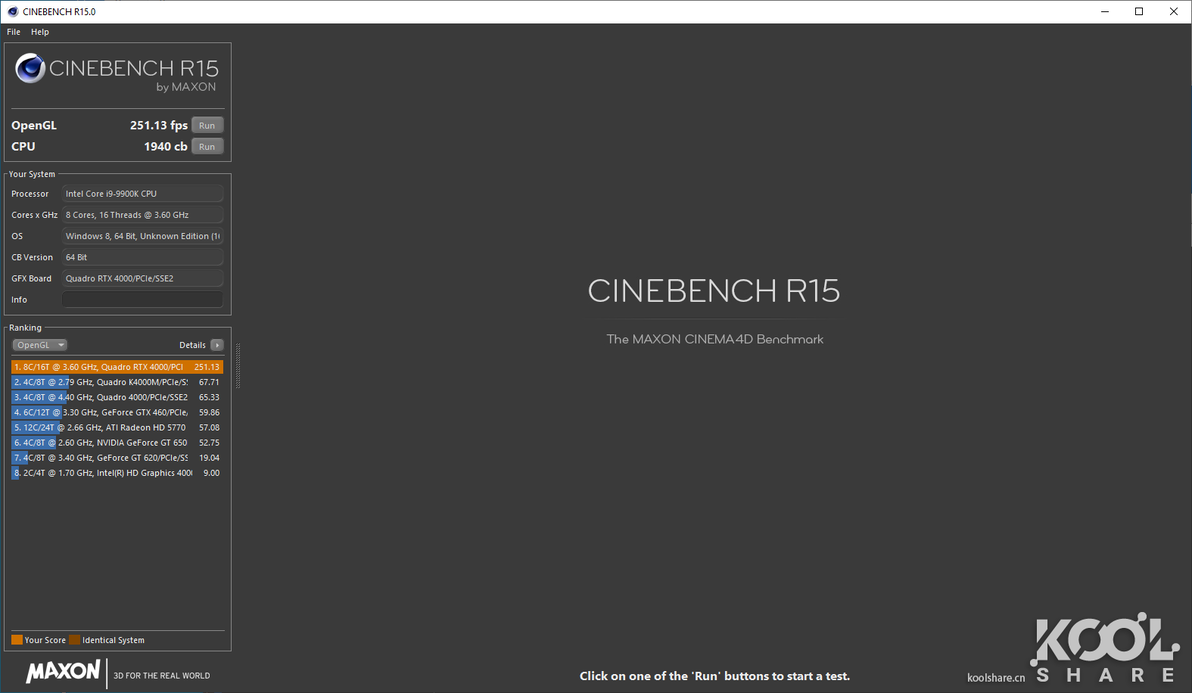Maximize the Cinebench window
The image size is (1192, 693).
click(x=1139, y=11)
